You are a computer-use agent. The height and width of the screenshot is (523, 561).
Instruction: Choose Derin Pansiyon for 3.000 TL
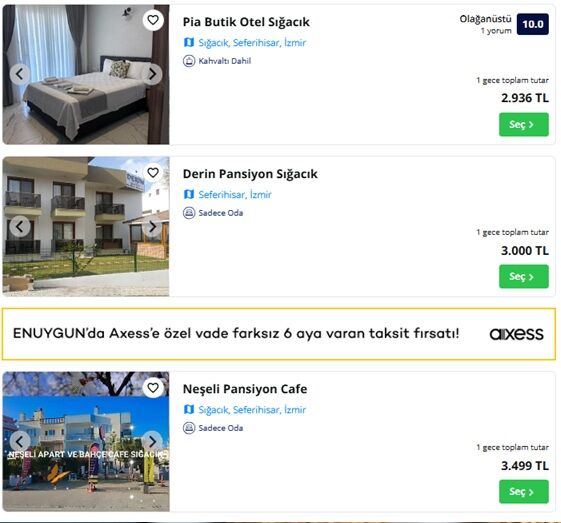(524, 277)
